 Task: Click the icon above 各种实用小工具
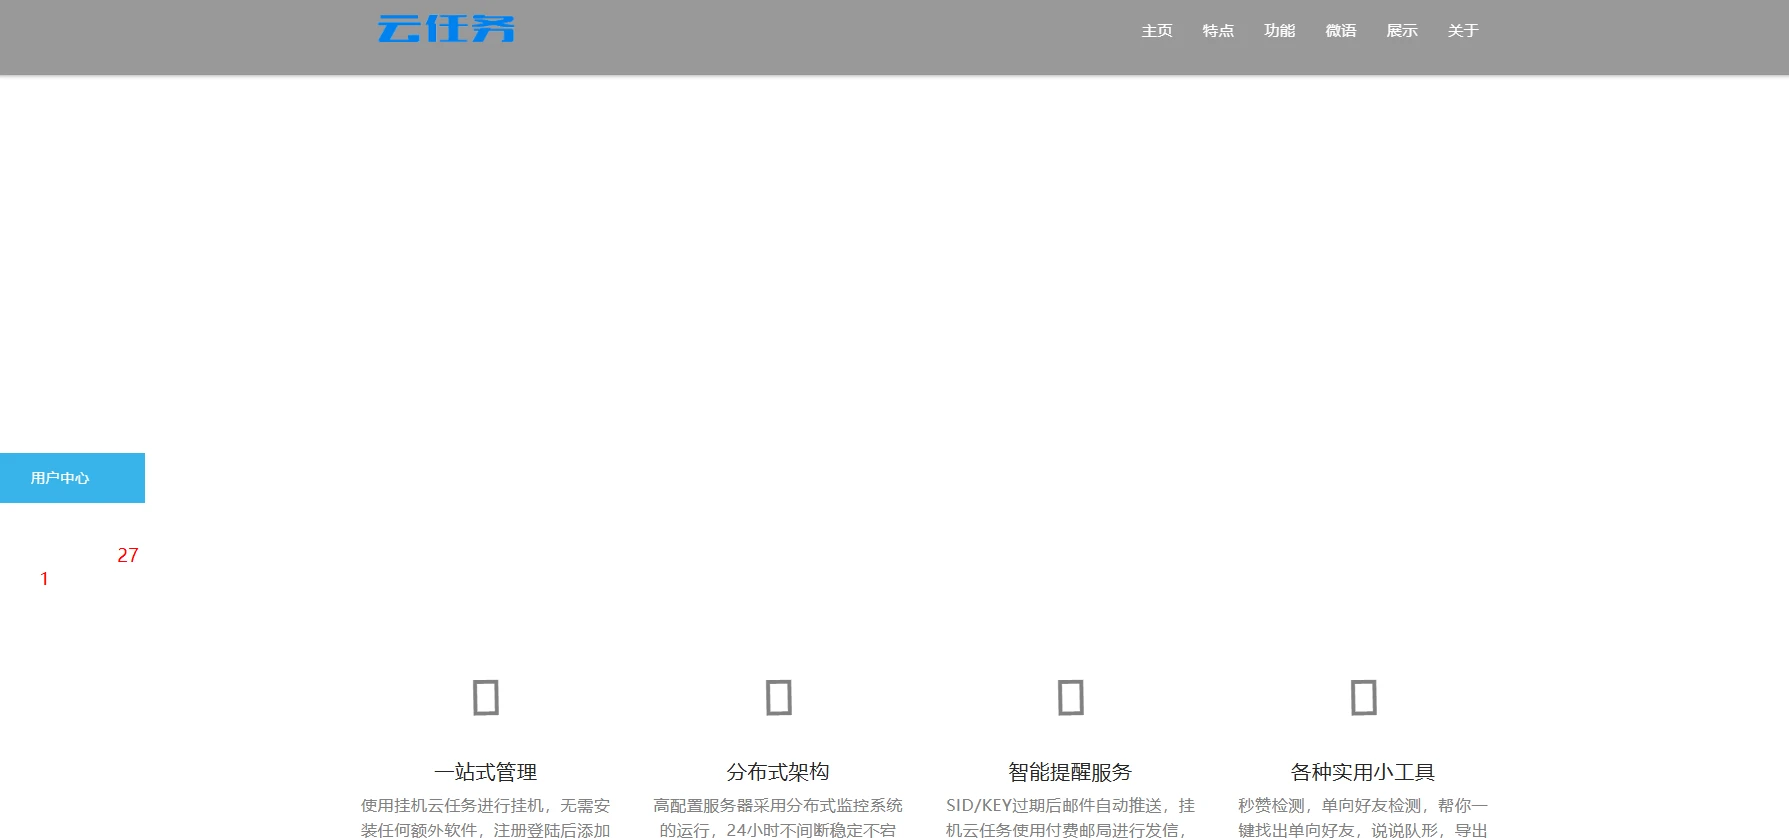tap(1363, 697)
